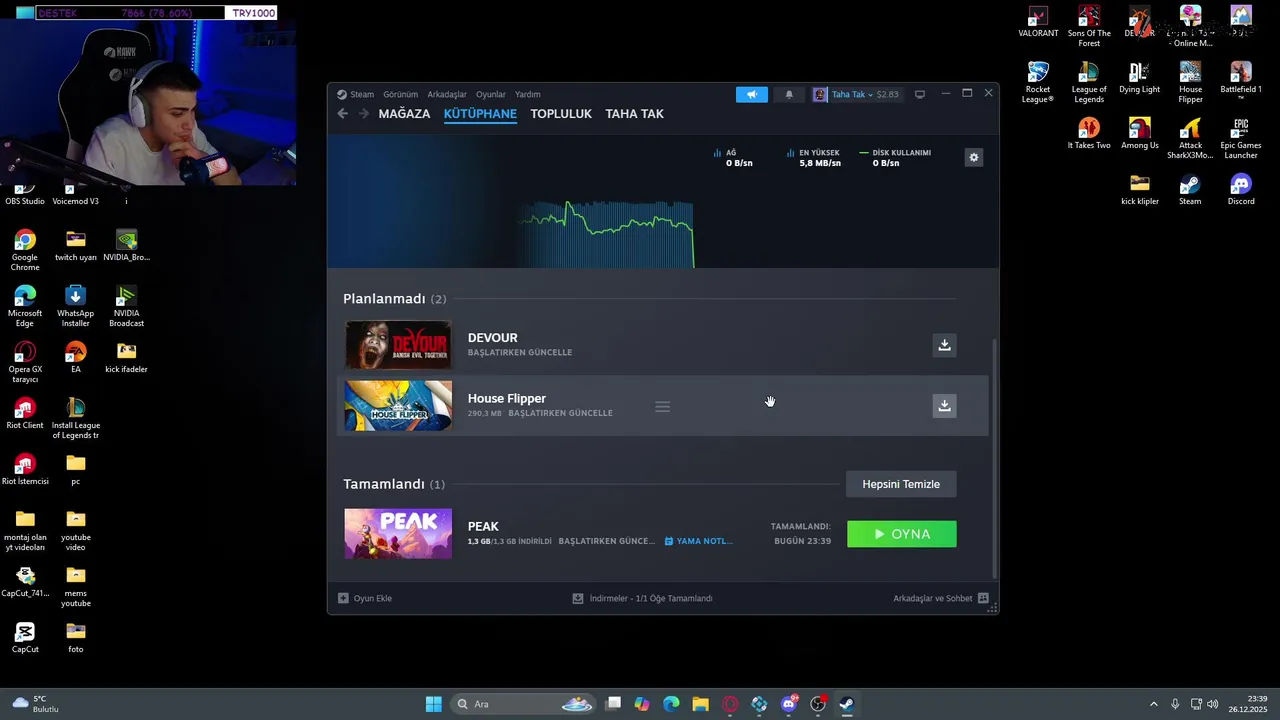
Task: Click the friends chat icon in the Steam footer
Action: [983, 598]
